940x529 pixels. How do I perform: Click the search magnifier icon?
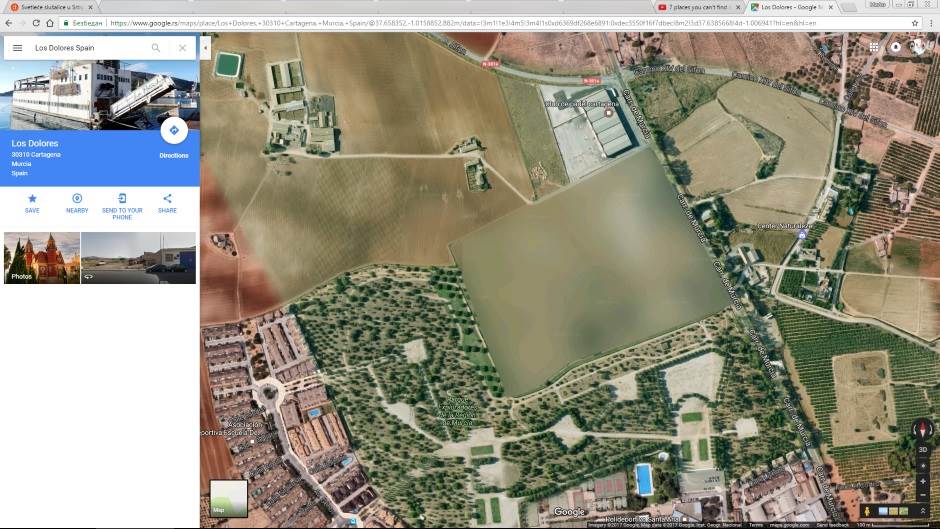pos(156,48)
